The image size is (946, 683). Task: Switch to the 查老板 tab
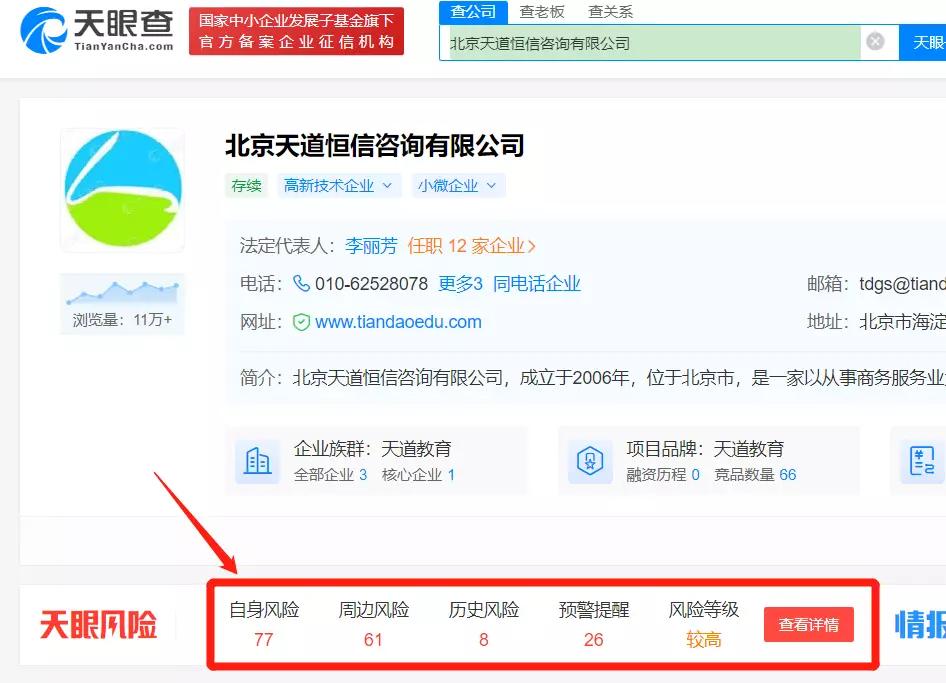(539, 12)
